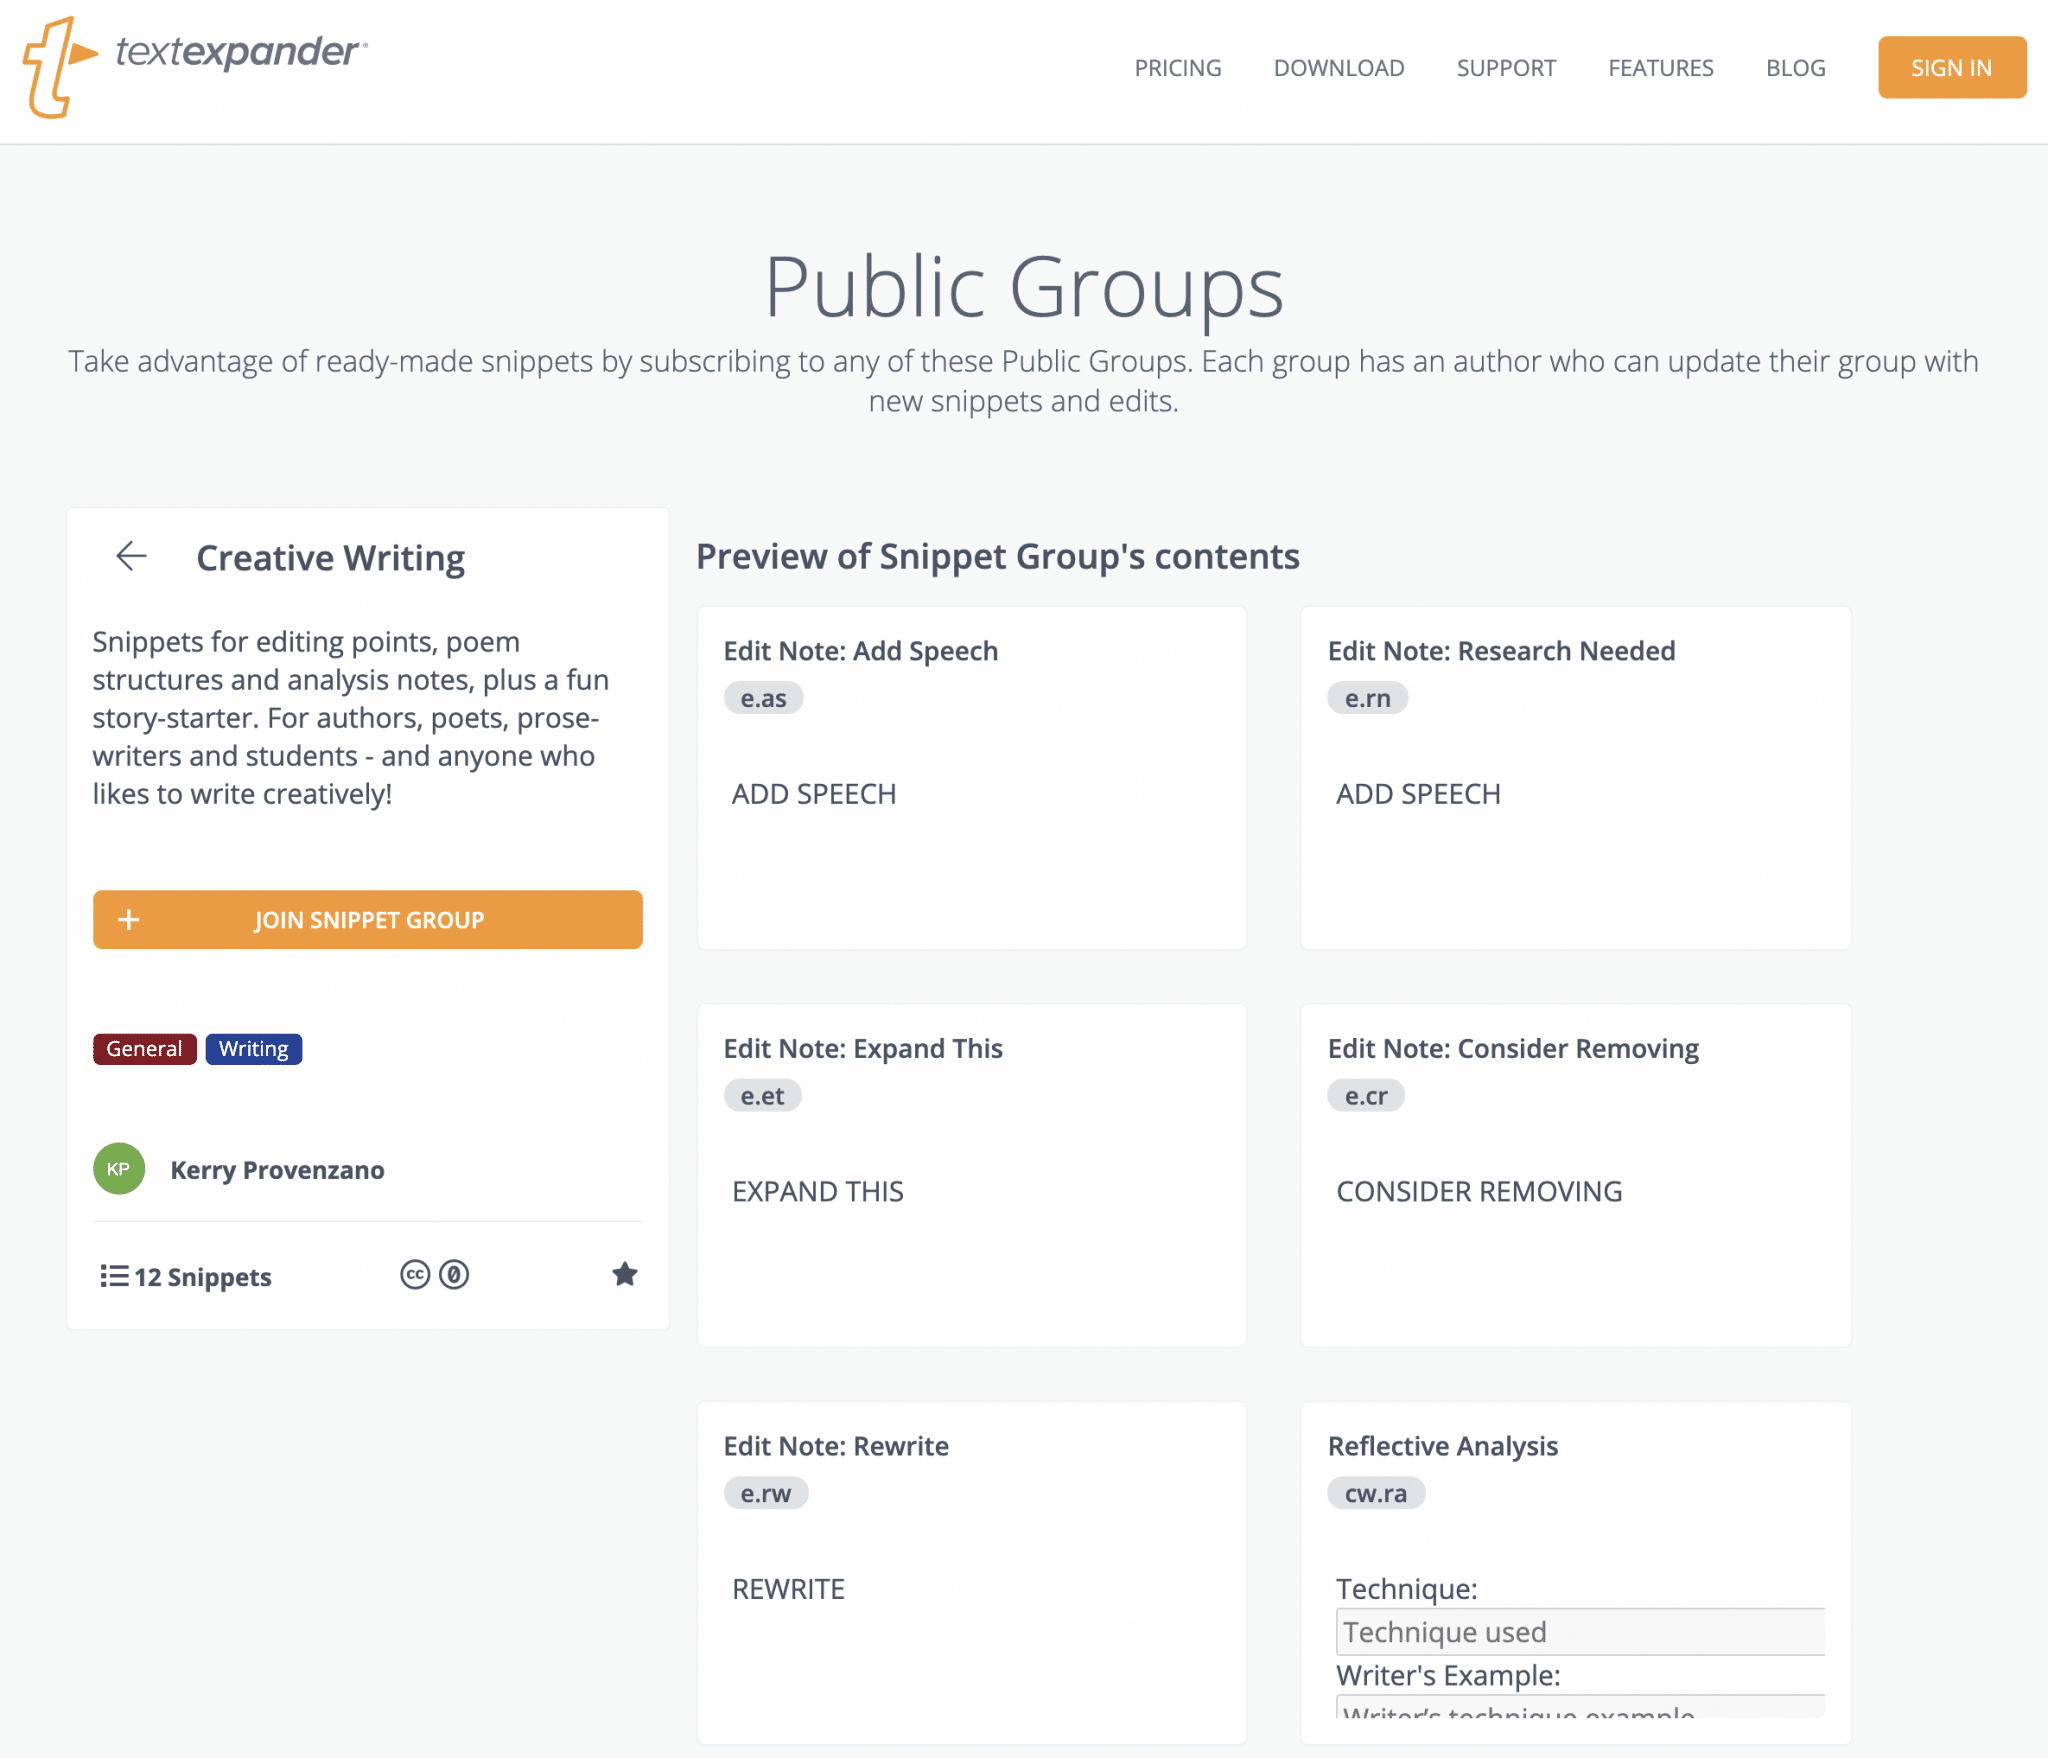Screen dimensions: 2048x1758
Task: Open the Blog page
Action: 1796,68
